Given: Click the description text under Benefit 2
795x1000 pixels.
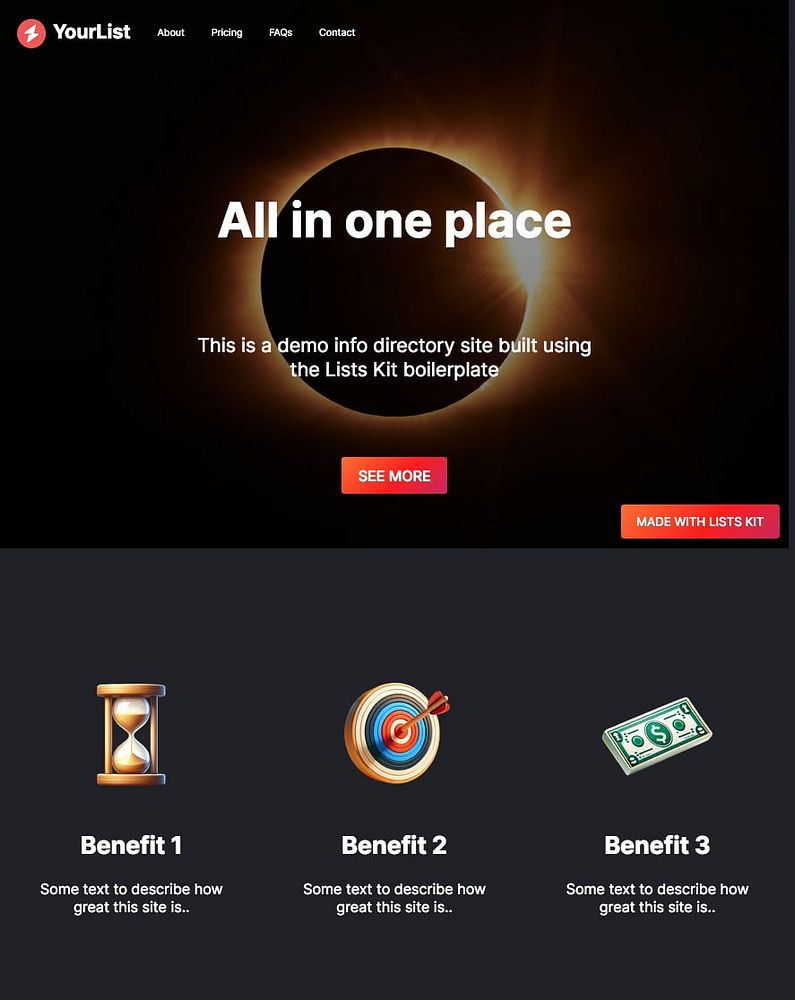Looking at the screenshot, I should click(x=394, y=898).
